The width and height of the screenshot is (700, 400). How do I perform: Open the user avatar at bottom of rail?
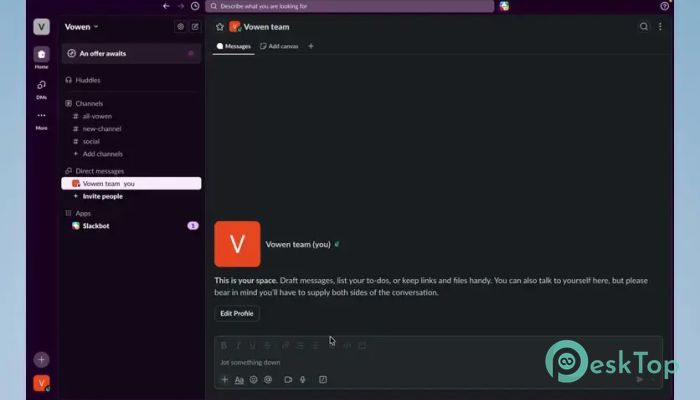pyautogui.click(x=42, y=383)
